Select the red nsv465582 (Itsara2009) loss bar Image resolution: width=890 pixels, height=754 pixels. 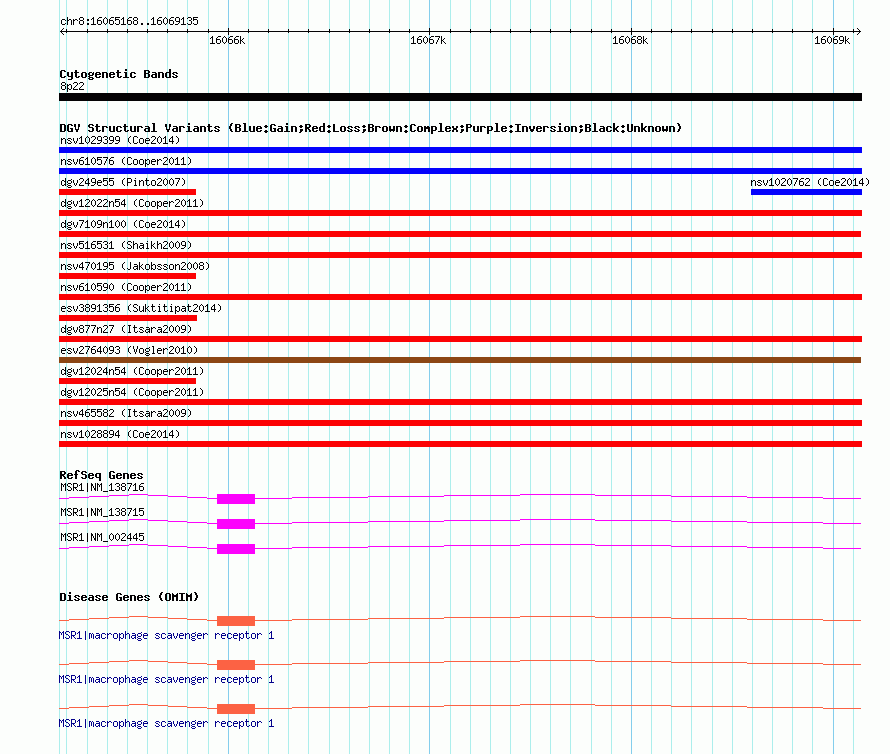pos(460,423)
